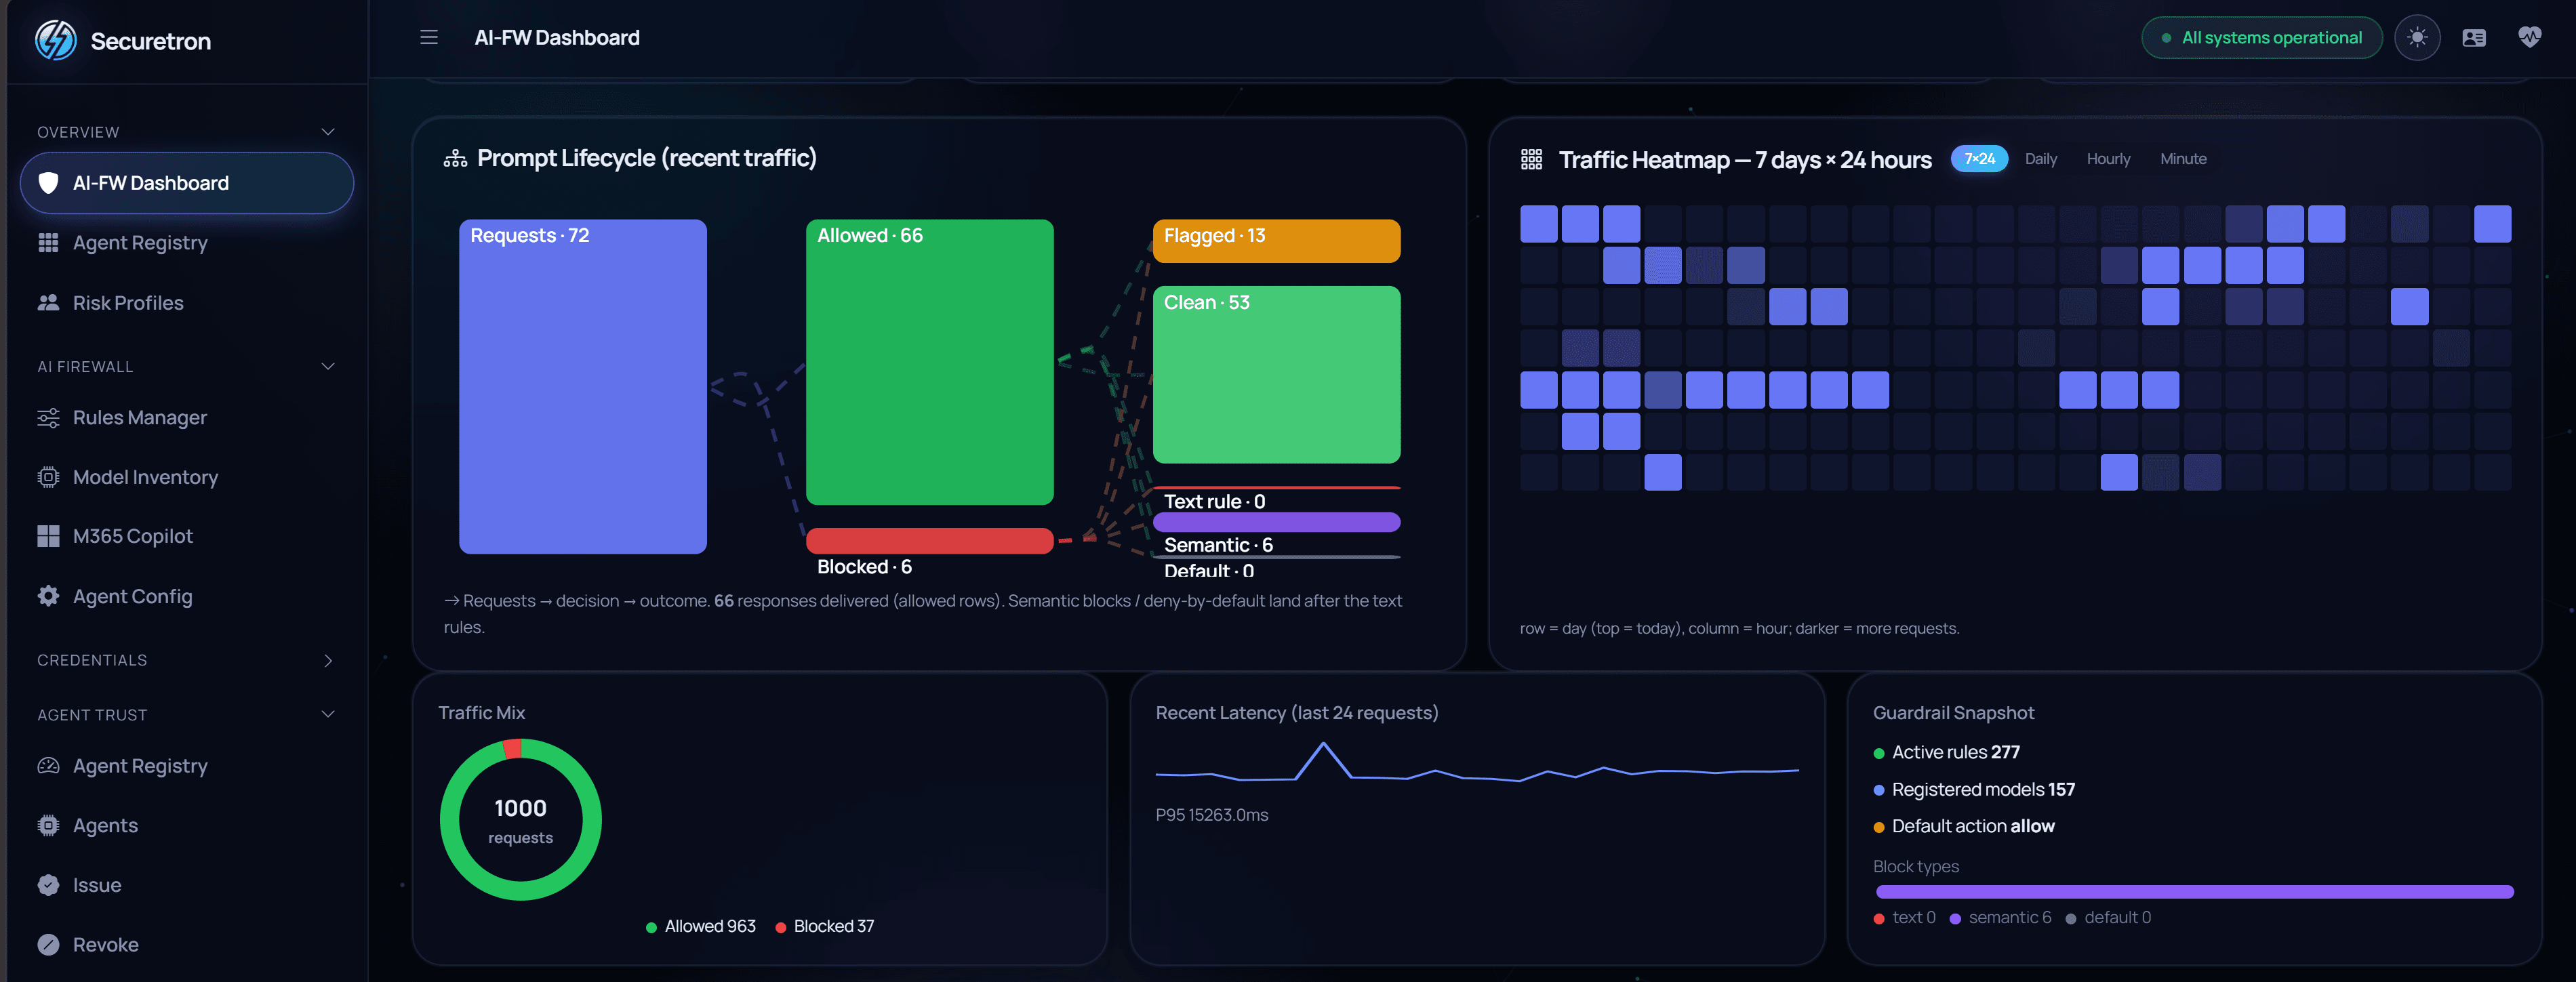Navigate to M365 Copilot
Image resolution: width=2576 pixels, height=982 pixels.
click(x=187, y=536)
